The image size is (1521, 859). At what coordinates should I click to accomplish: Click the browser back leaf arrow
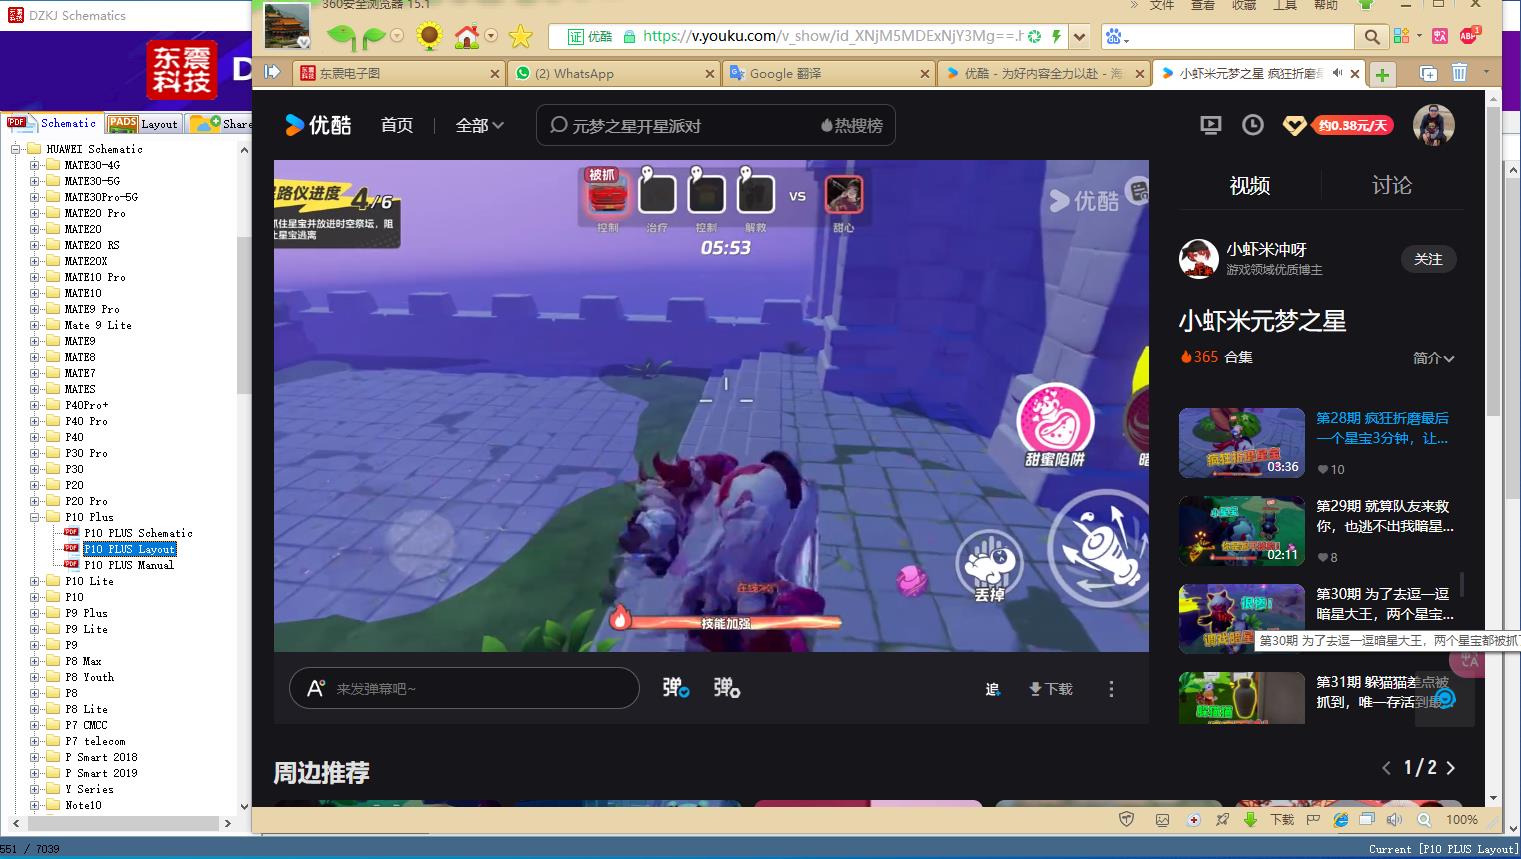coord(341,37)
